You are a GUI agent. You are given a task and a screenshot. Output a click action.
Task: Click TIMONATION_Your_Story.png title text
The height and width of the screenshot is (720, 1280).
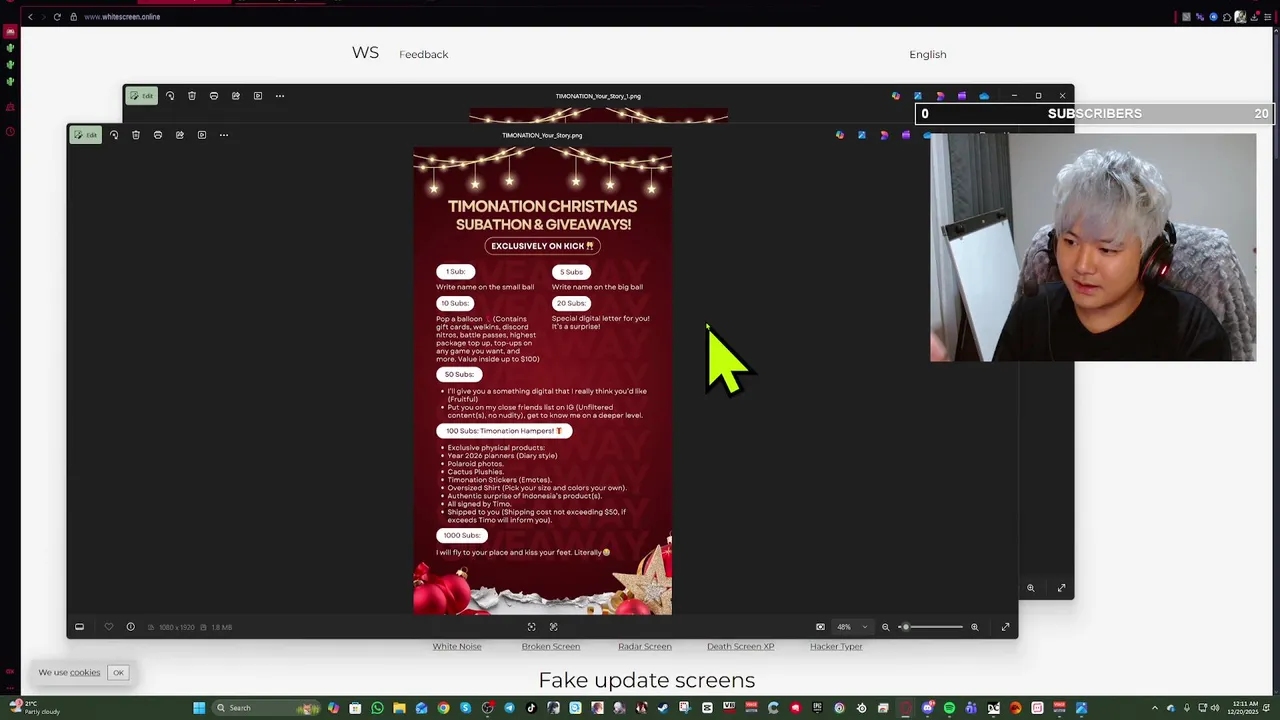[x=542, y=135]
